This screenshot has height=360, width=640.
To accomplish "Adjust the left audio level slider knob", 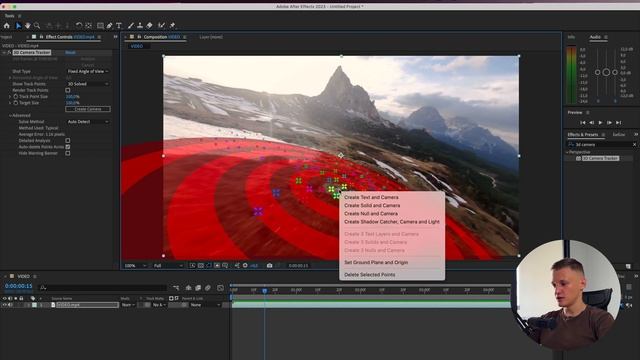I will (x=598, y=72).
